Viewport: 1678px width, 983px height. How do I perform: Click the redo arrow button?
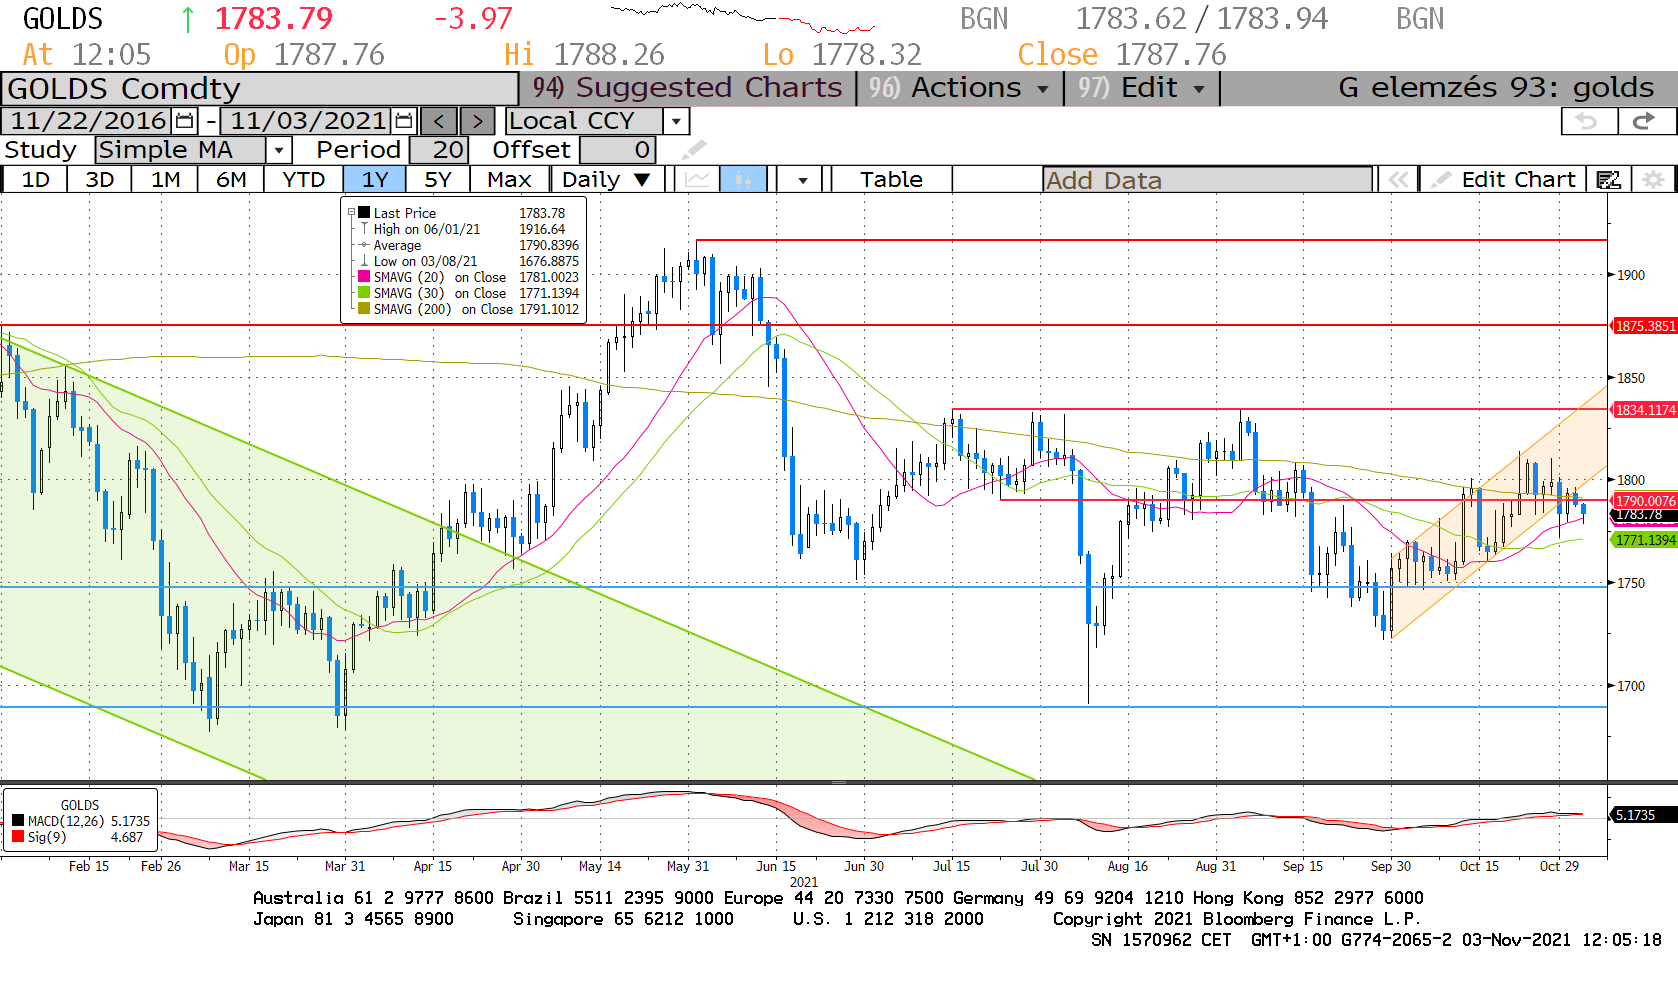point(1645,121)
